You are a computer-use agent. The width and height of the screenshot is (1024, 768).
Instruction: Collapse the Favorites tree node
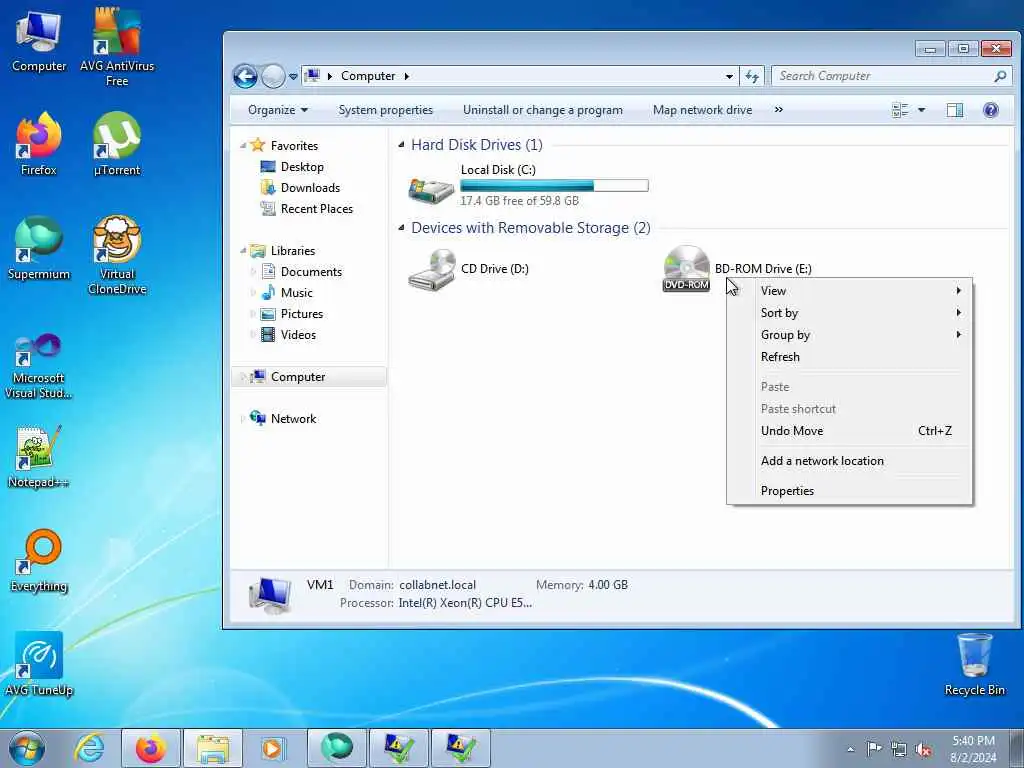click(x=243, y=145)
